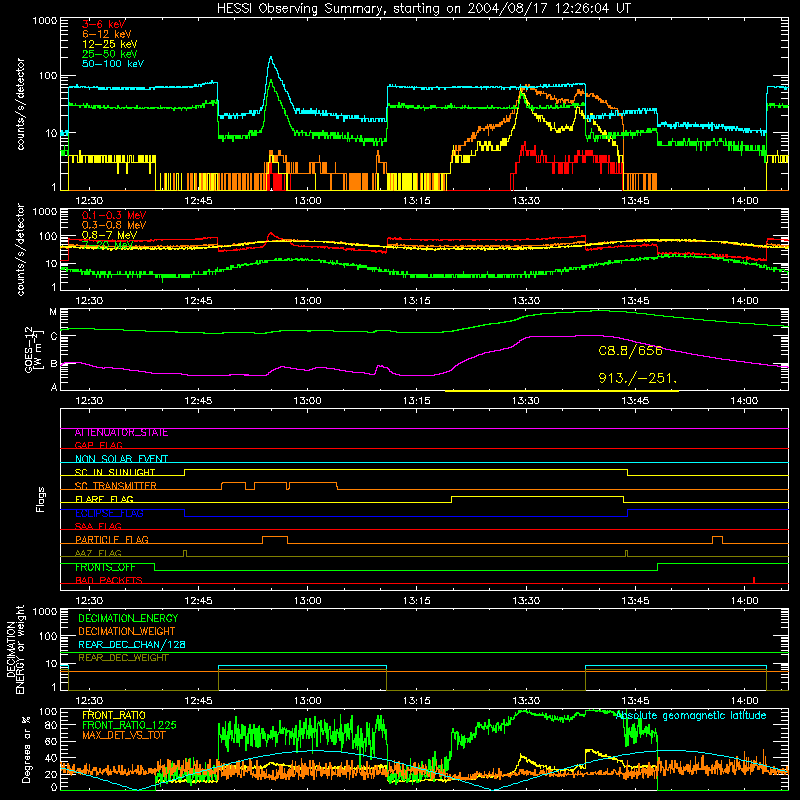The image size is (800, 800).
Task: Click the REAR_DEC_WEIGHT legend label
Action: click(123, 658)
